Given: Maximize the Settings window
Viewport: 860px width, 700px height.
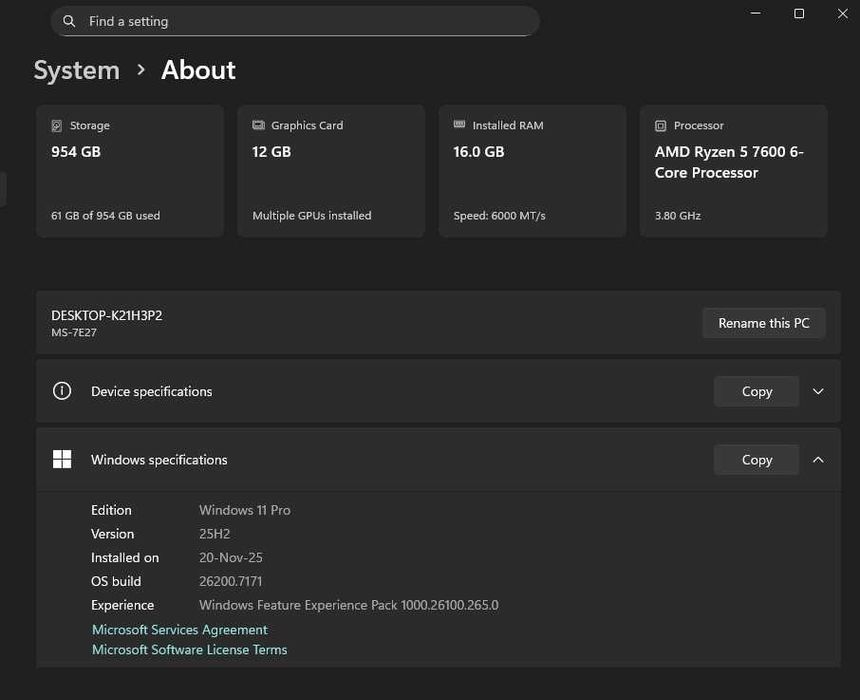Looking at the screenshot, I should (x=799, y=13).
